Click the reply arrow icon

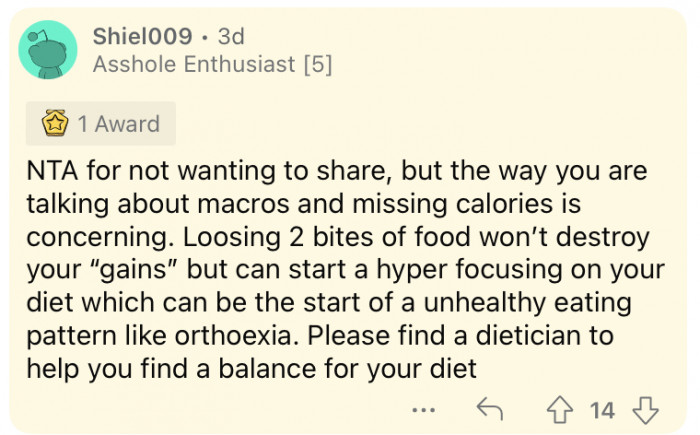tap(489, 409)
